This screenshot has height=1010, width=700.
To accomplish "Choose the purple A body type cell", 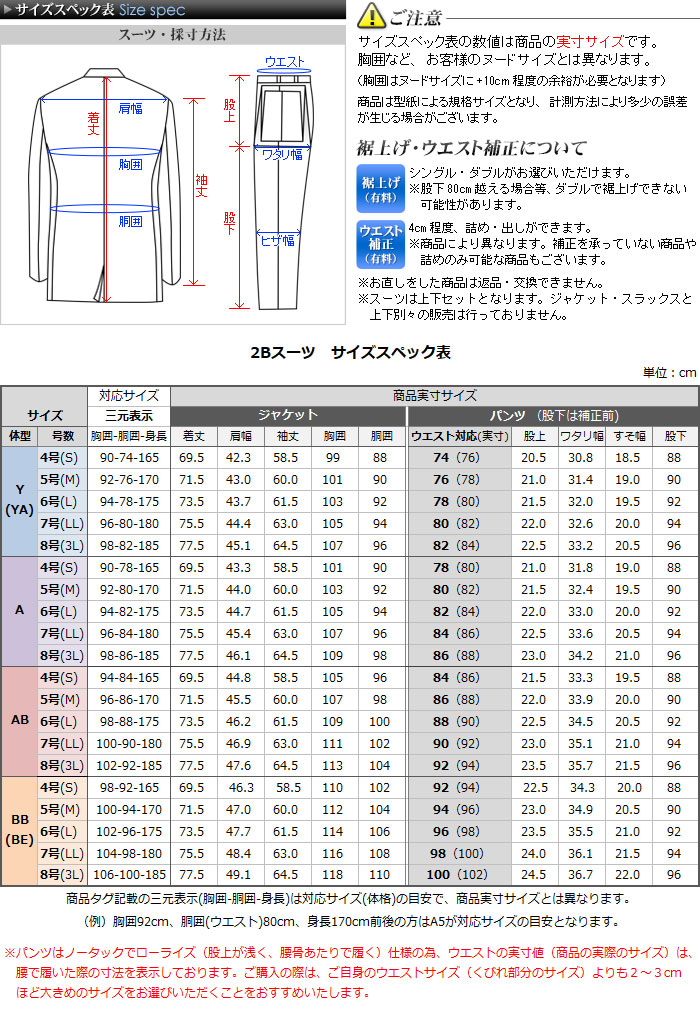I will [x=19, y=611].
